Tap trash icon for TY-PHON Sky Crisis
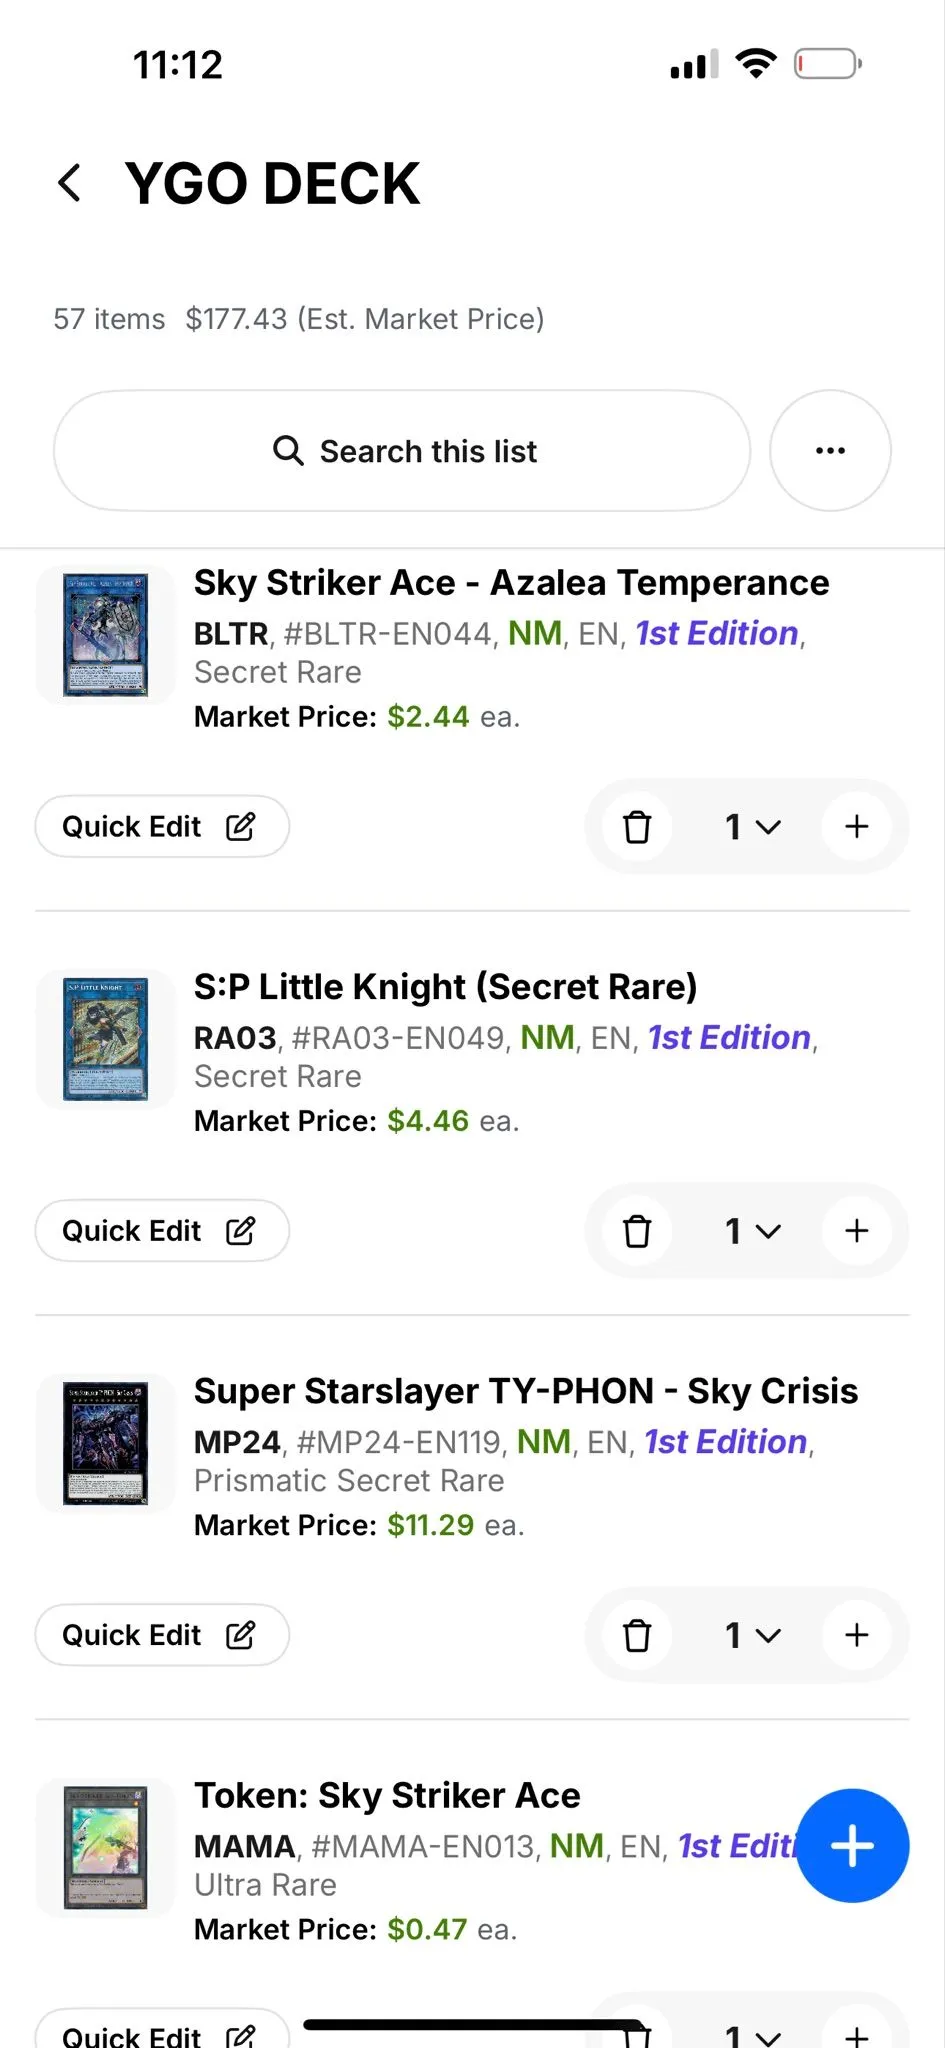The height and width of the screenshot is (2048, 945). click(x=637, y=1635)
